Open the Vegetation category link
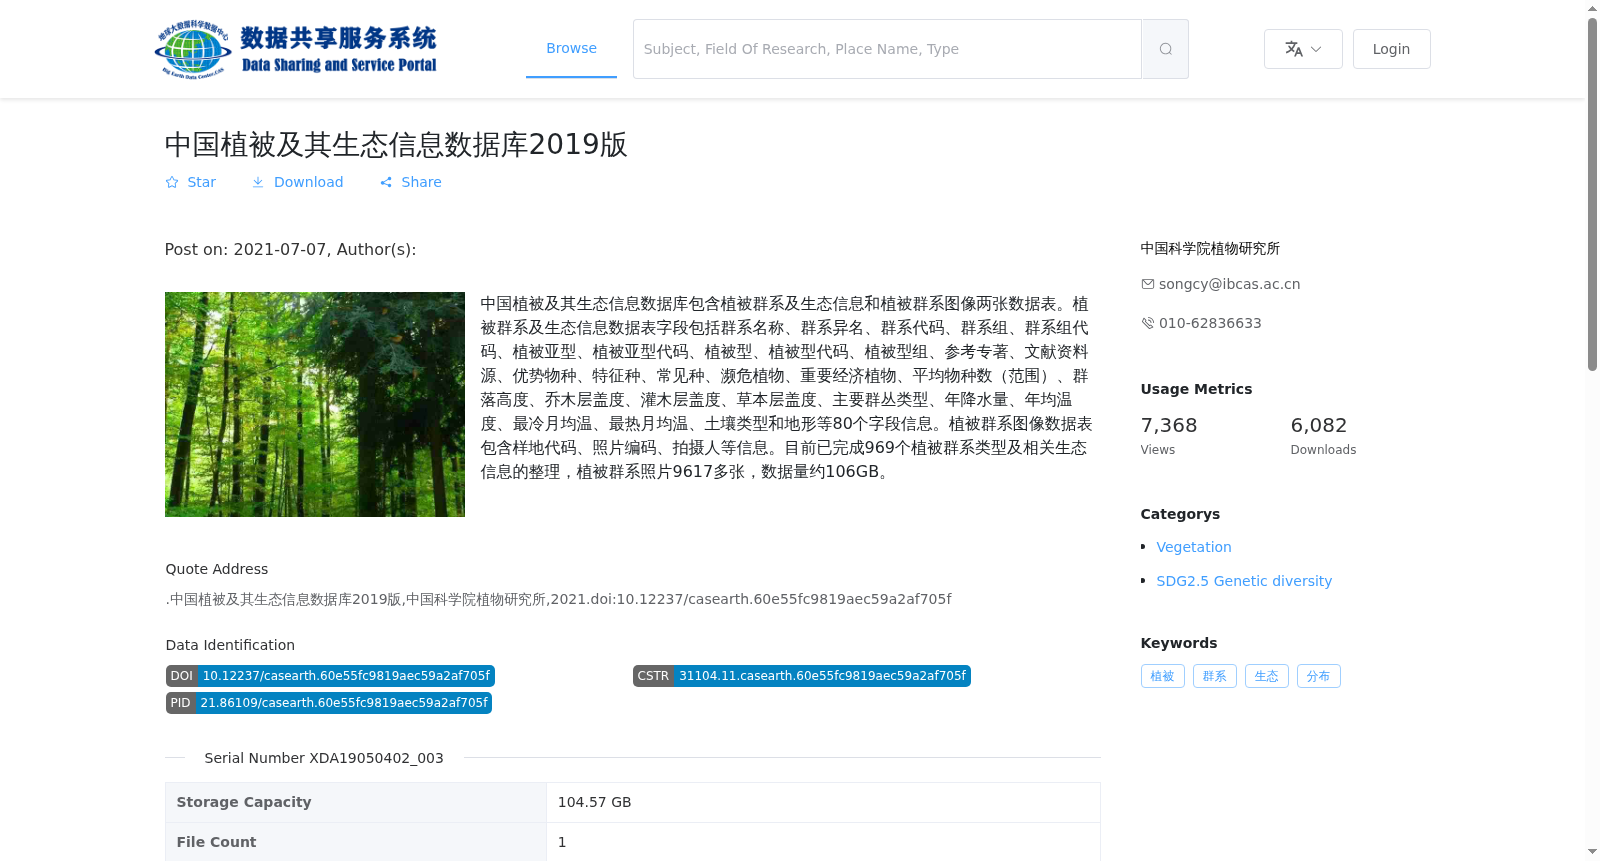 click(1194, 547)
